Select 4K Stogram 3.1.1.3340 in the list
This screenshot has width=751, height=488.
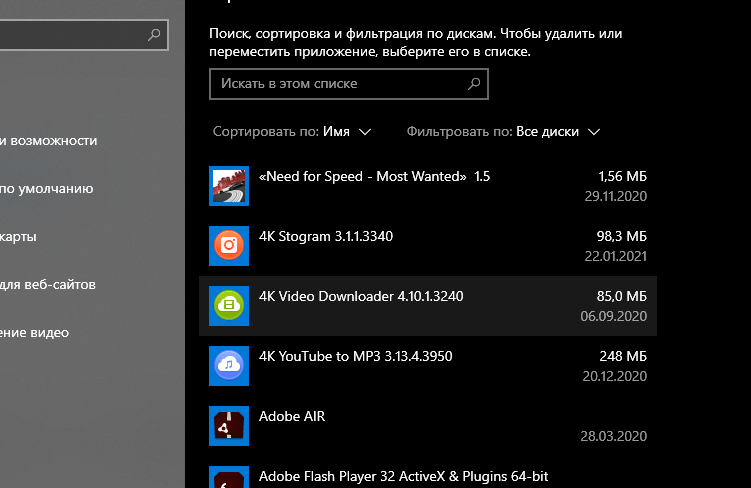pos(428,246)
